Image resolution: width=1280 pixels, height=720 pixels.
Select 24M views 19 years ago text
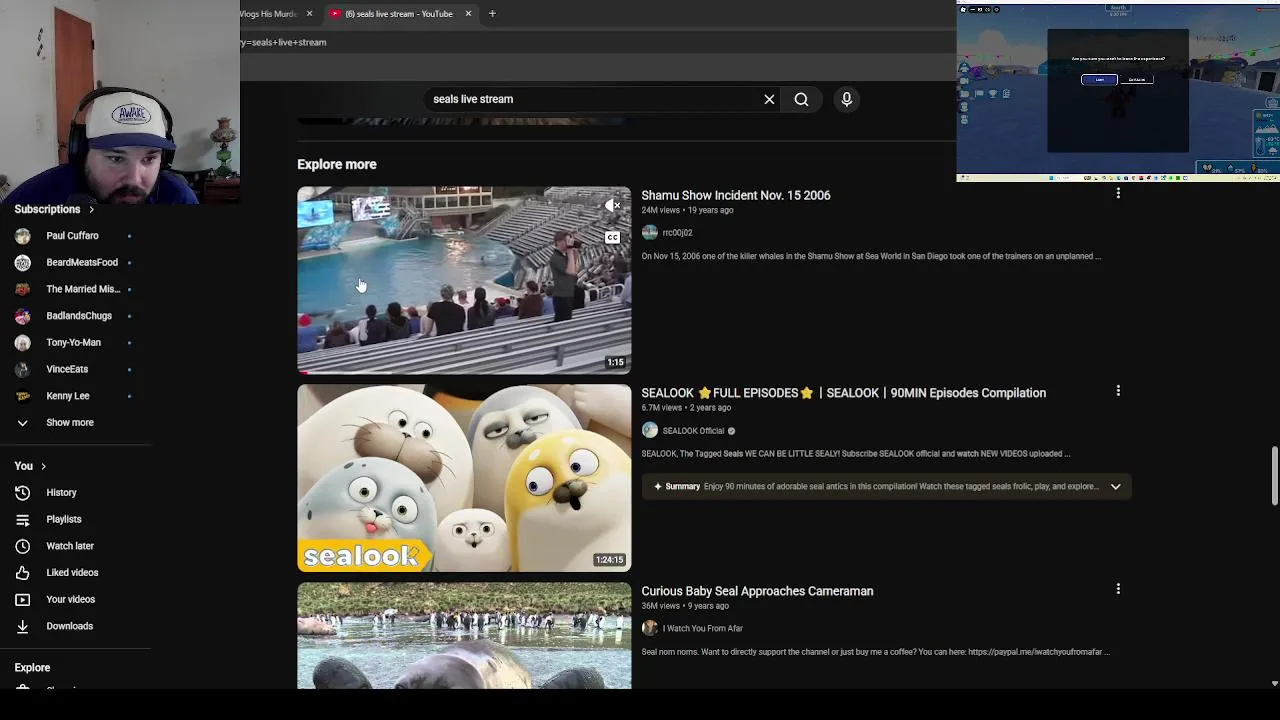click(687, 210)
